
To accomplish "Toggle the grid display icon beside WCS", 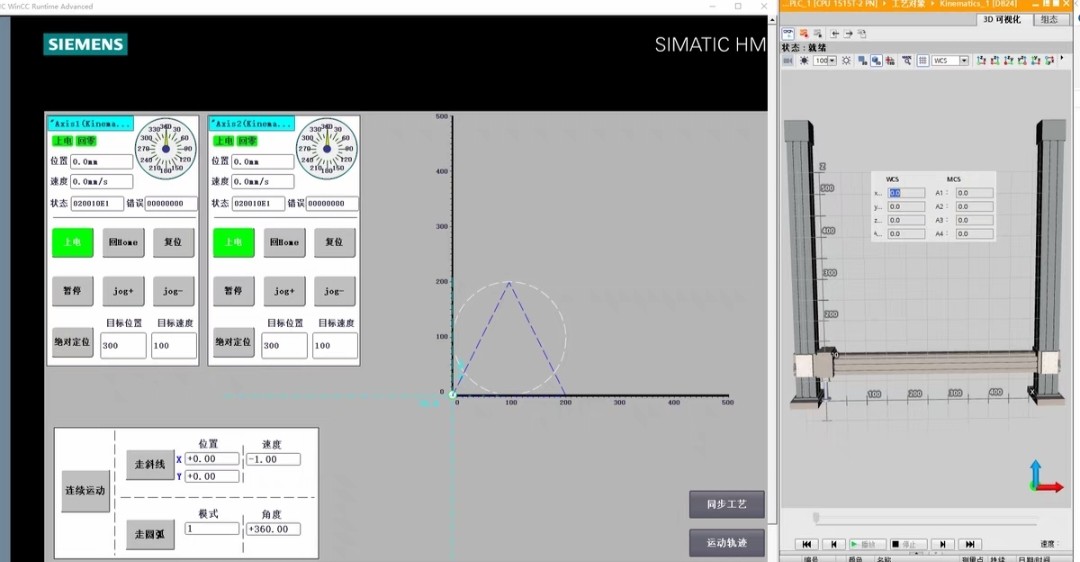I will pos(923,61).
